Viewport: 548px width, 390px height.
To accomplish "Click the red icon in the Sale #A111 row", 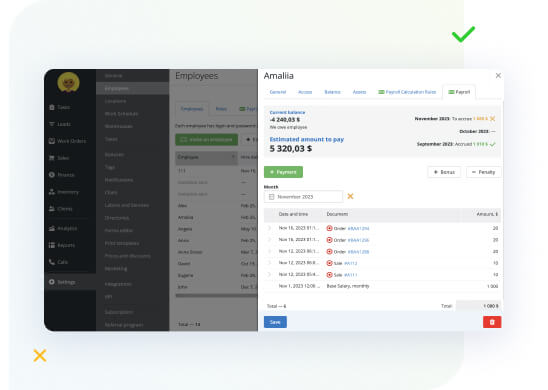I will tap(329, 275).
